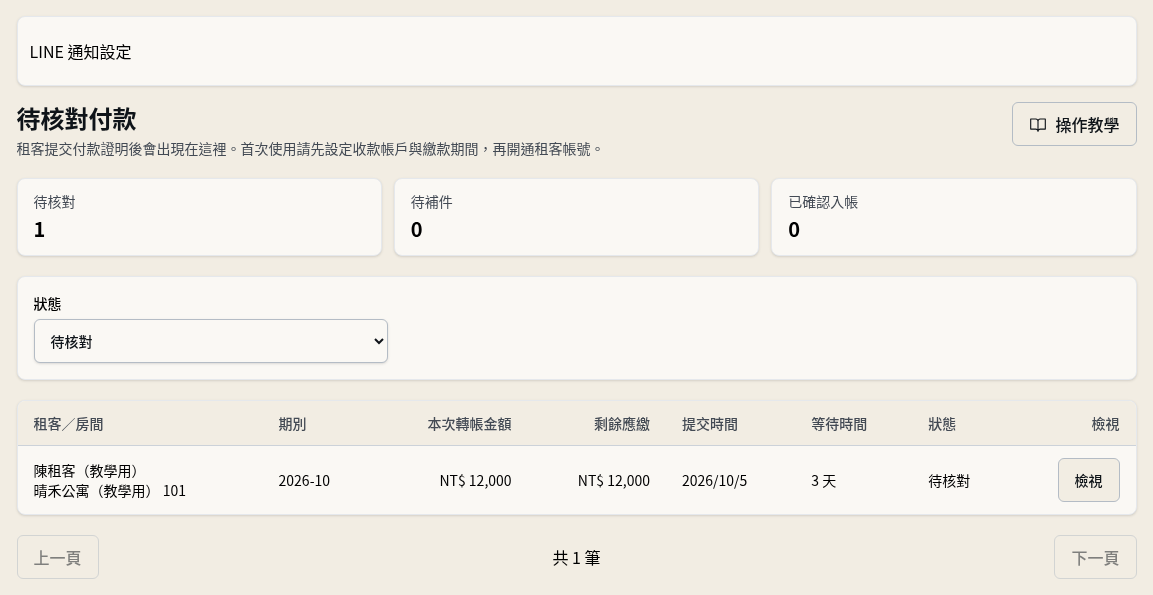Select the 待補件 summary card
The height and width of the screenshot is (595, 1153).
coord(576,217)
